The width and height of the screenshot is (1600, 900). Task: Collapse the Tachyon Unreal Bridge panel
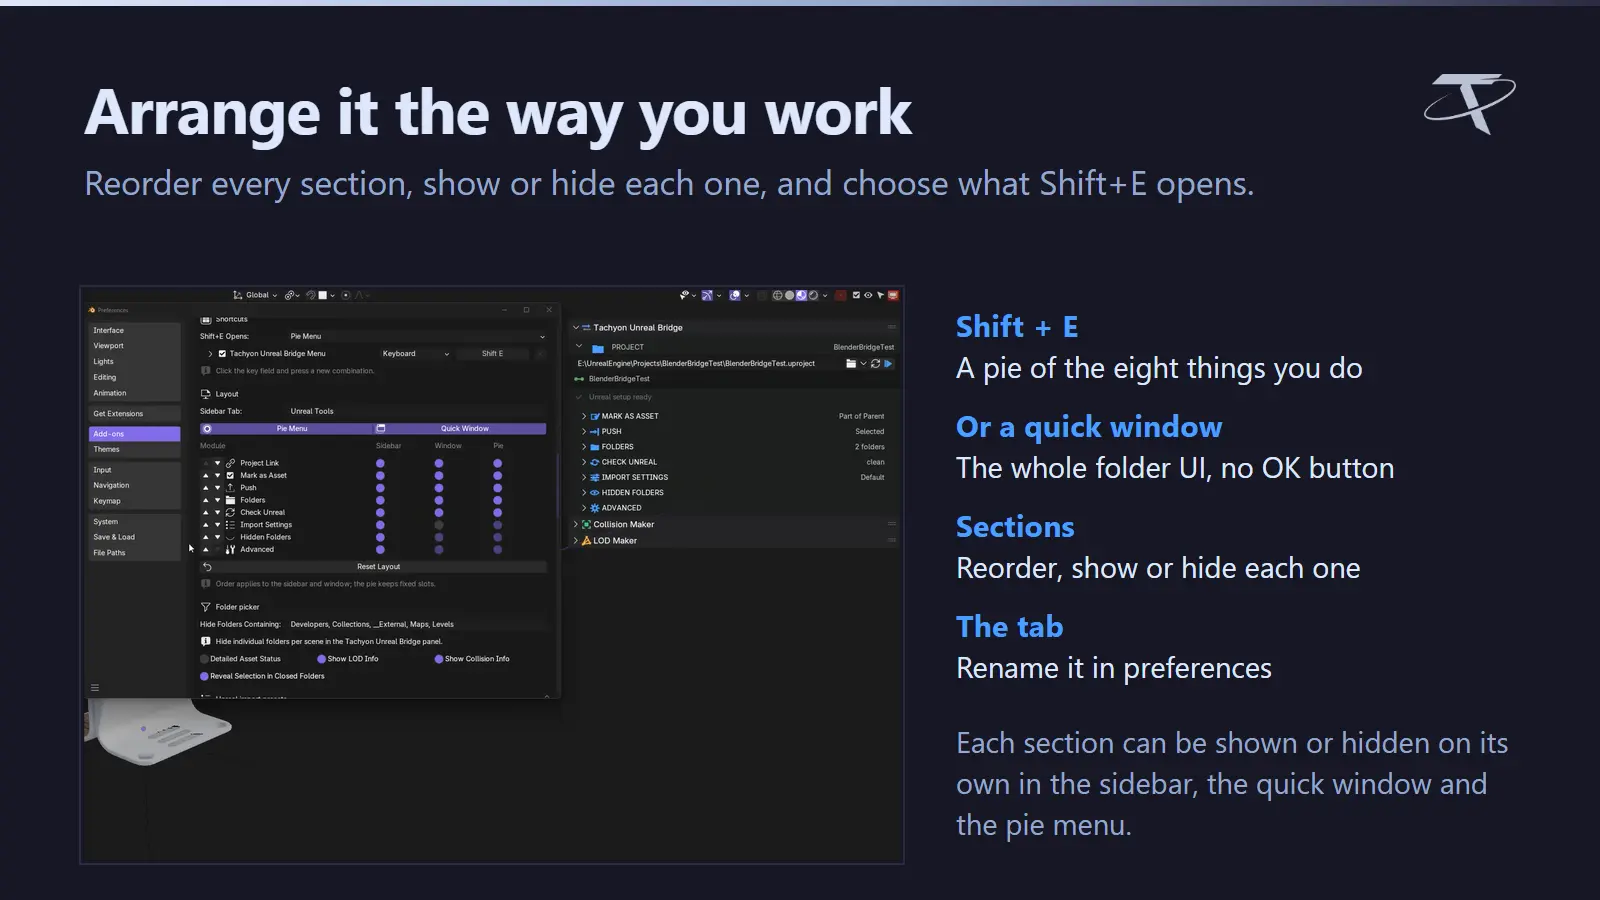click(x=576, y=328)
